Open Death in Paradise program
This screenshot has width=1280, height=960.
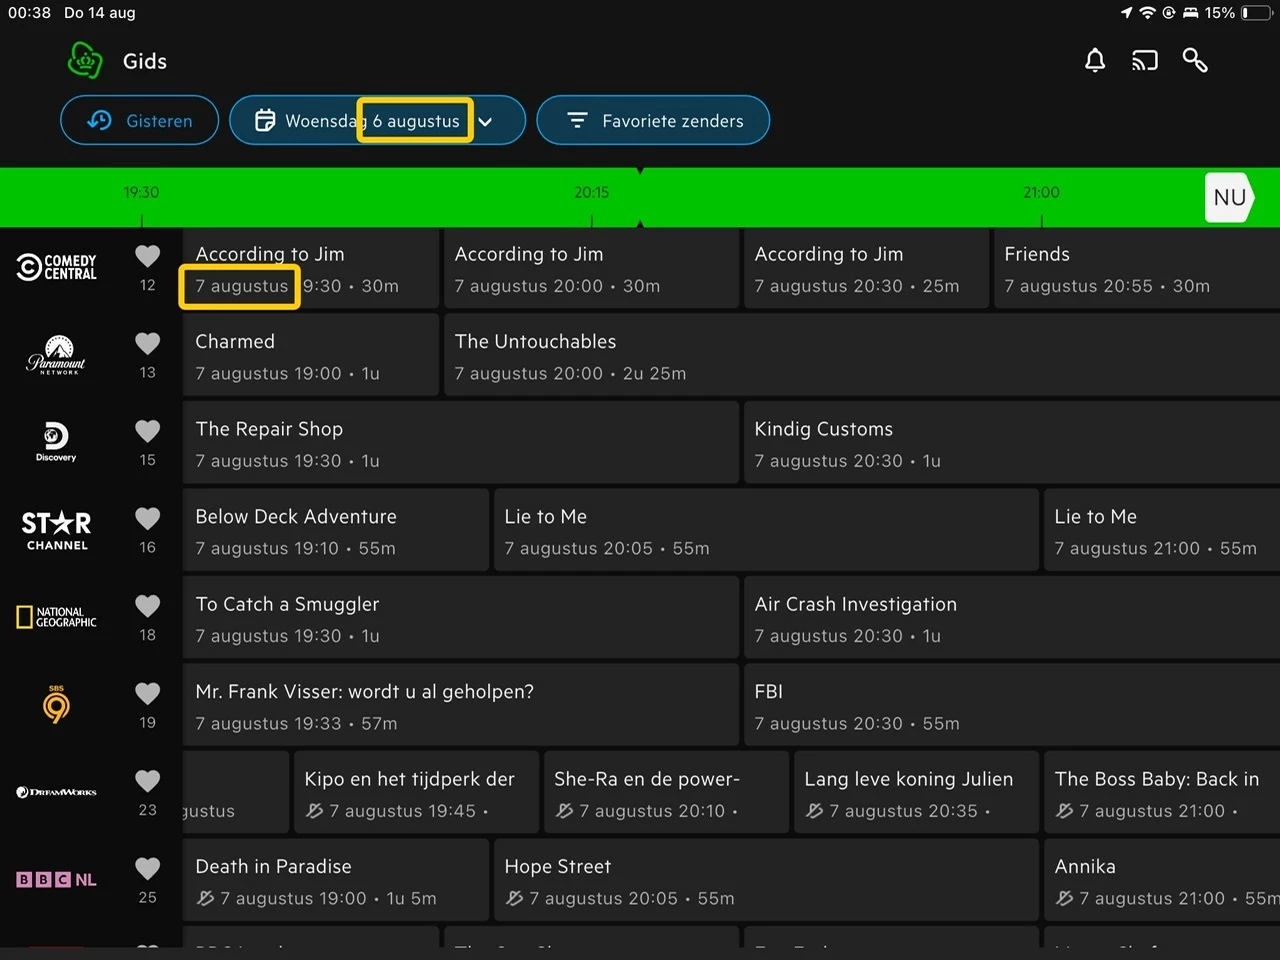click(335, 881)
